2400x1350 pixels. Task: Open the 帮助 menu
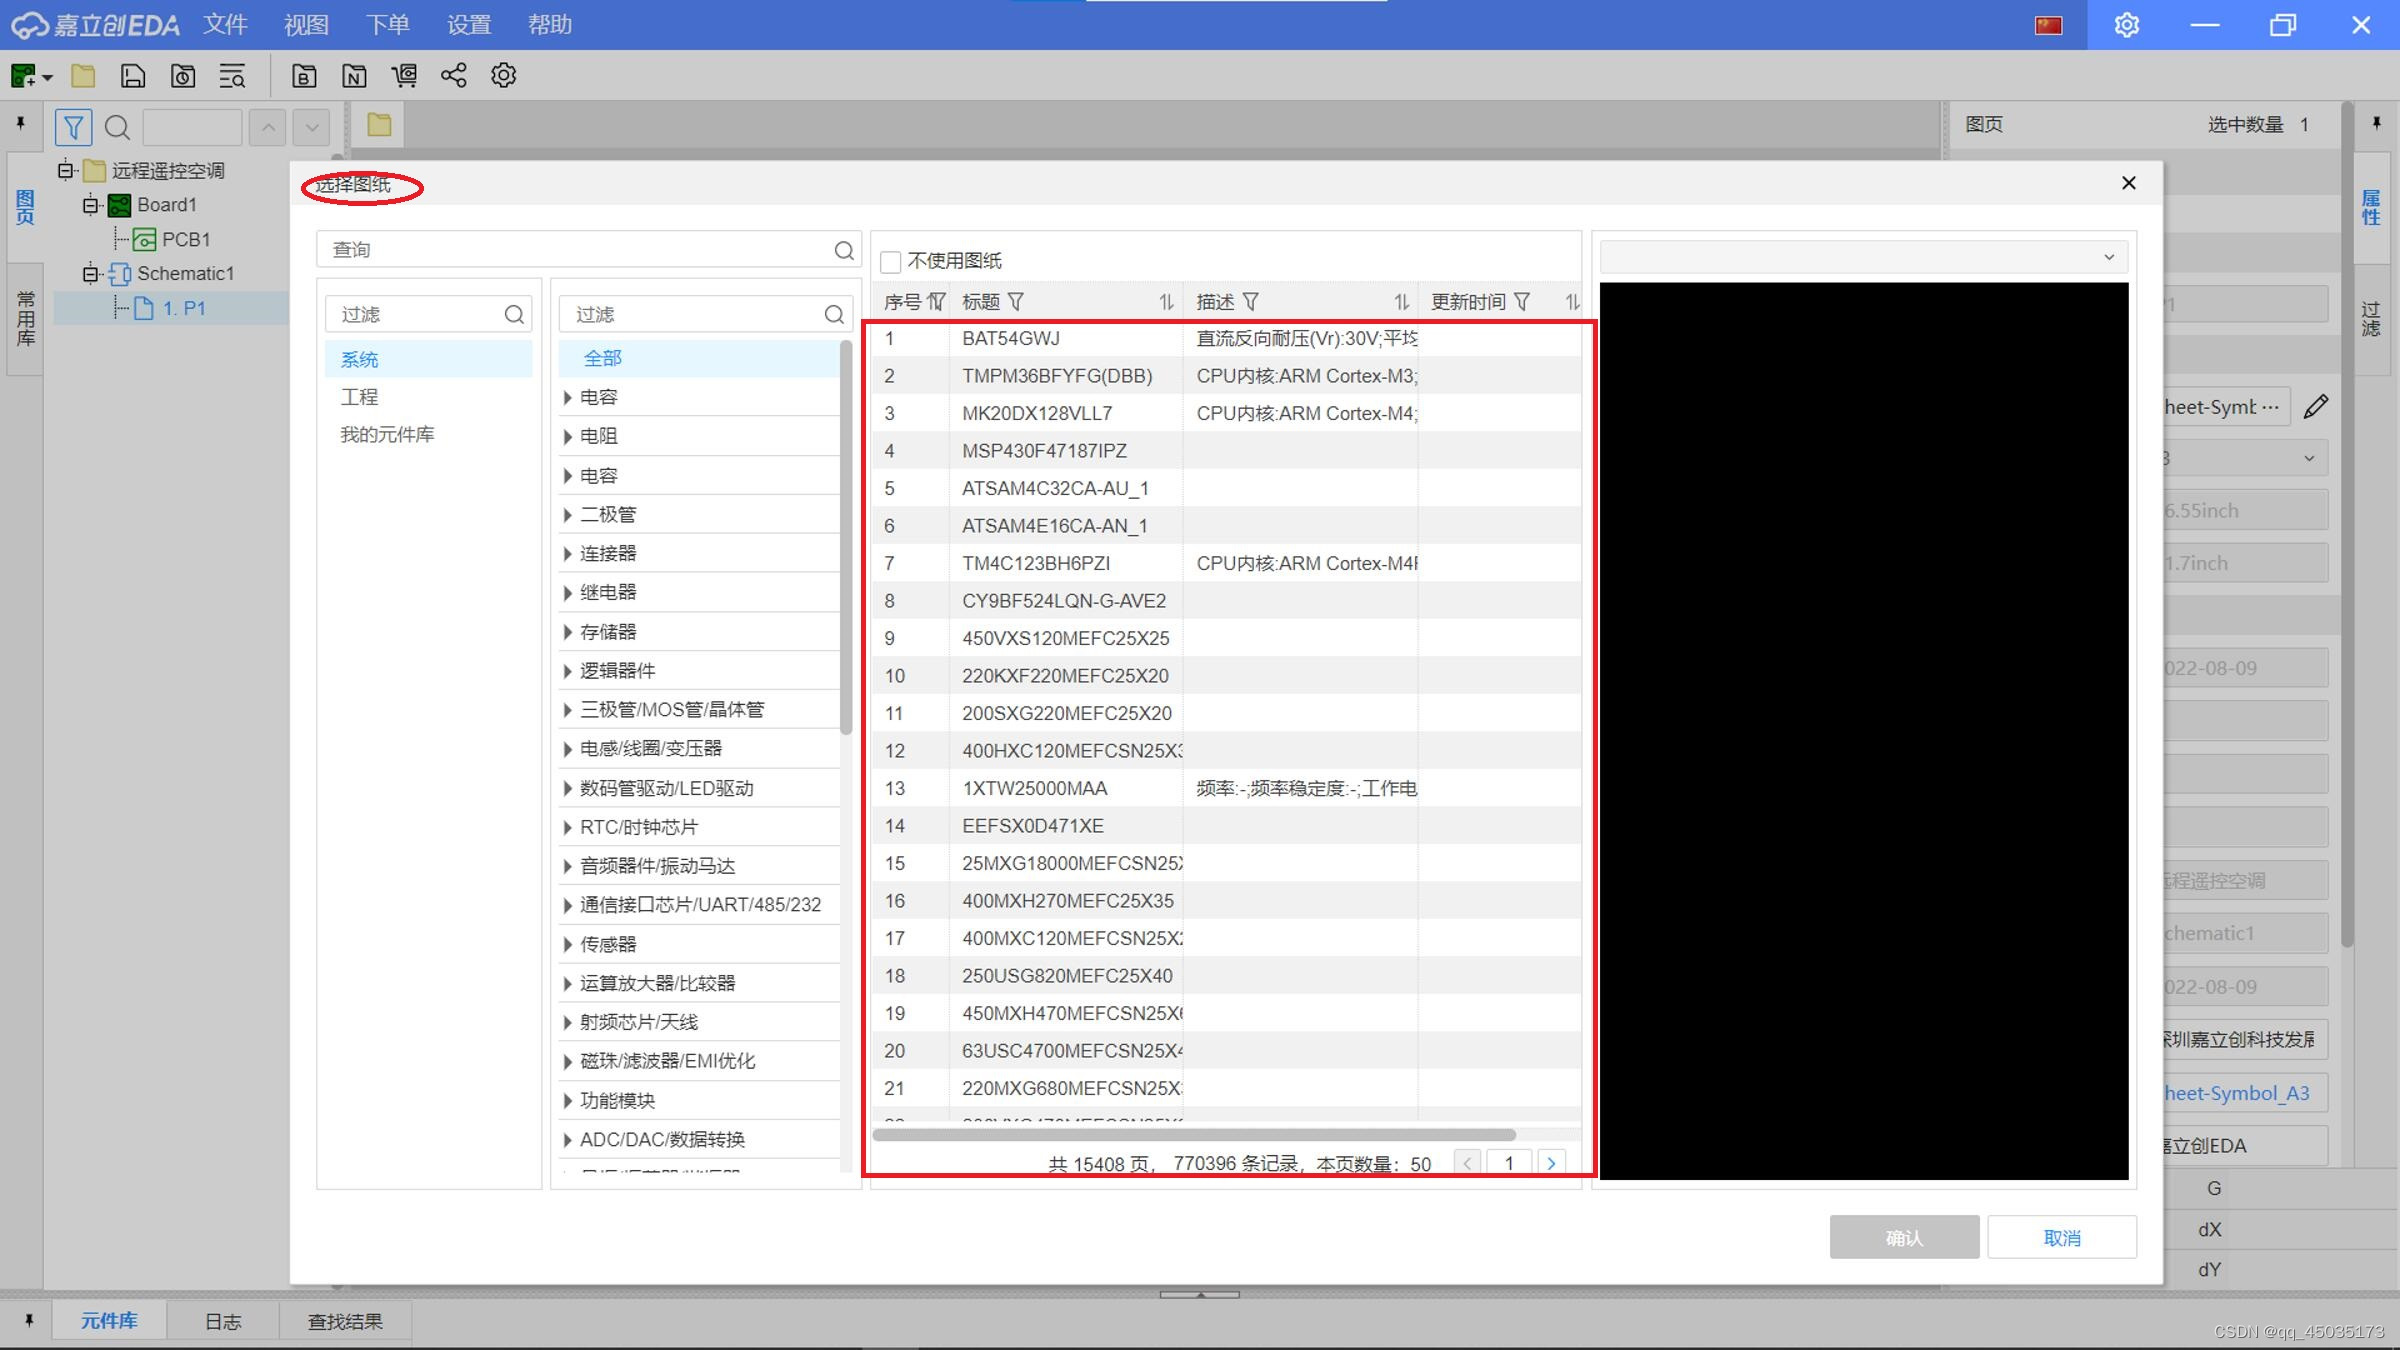point(550,25)
